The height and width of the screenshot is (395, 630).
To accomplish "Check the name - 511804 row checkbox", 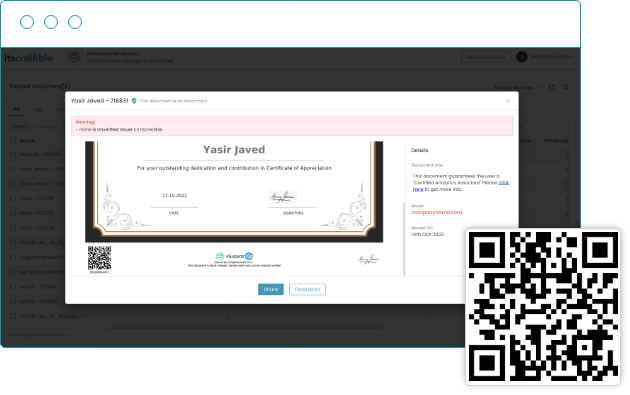I will pyautogui.click(x=13, y=287).
